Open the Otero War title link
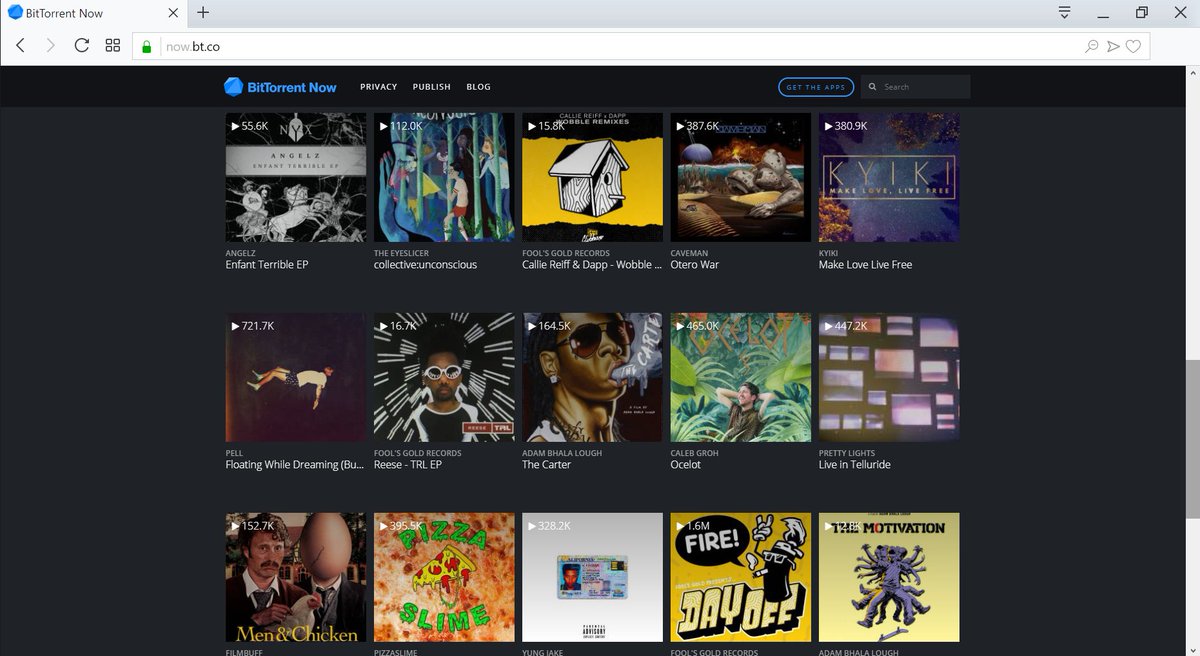The image size is (1200, 656). coord(695,265)
